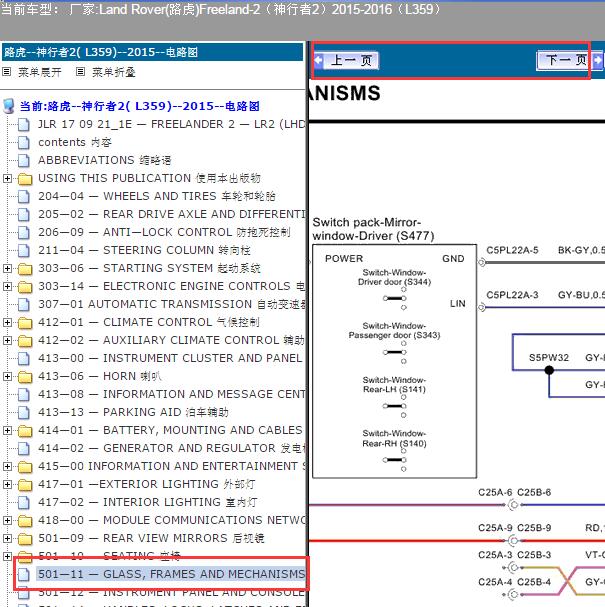Click the 菜单展开 list icon
Image resolution: width=605 pixels, height=607 pixels.
coord(6,72)
